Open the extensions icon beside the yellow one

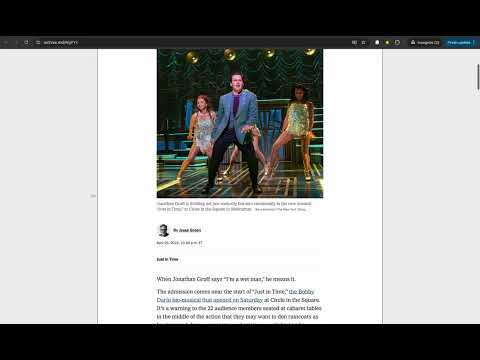(x=397, y=42)
